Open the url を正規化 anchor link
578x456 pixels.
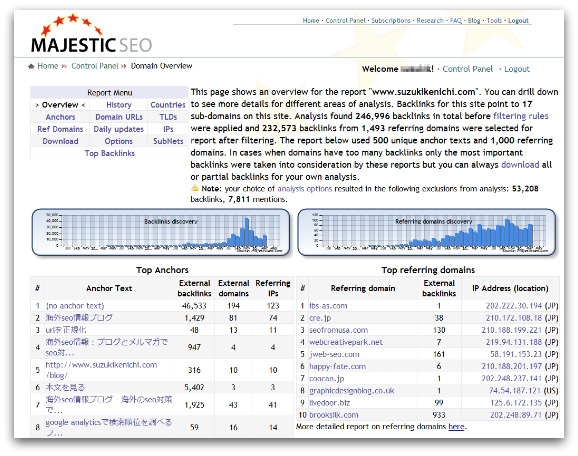tap(66, 330)
